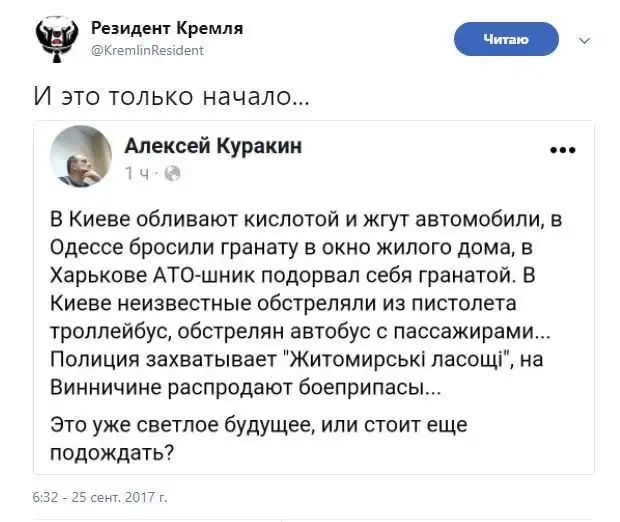This screenshot has width=620, height=522.
Task: Toggle the Читаю following button
Action: [506, 39]
